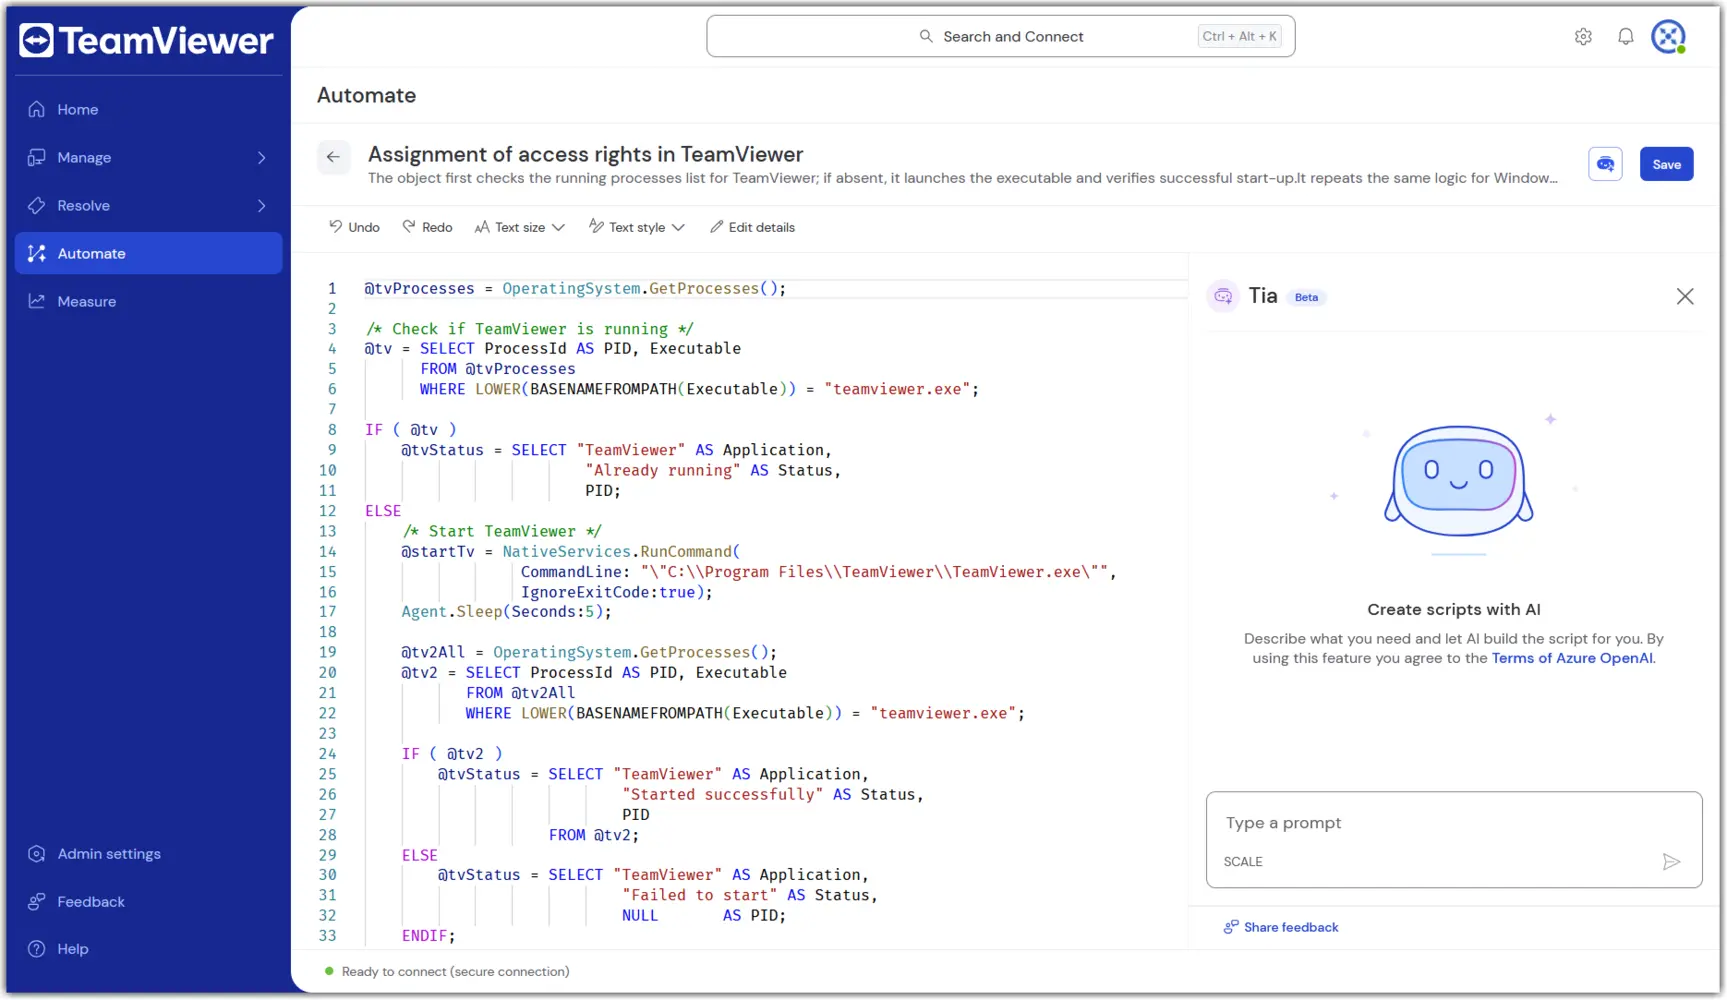Go to Home in the sidebar

click(x=148, y=109)
